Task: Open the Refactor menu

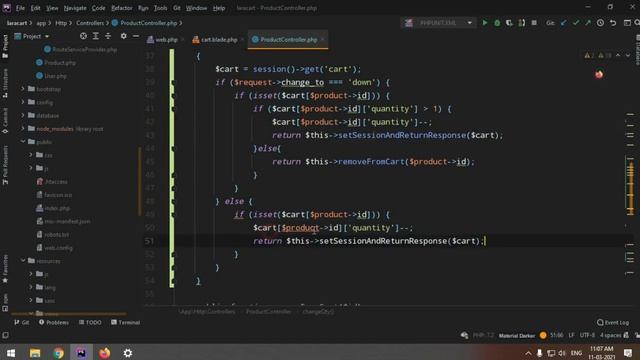Action: (122, 8)
